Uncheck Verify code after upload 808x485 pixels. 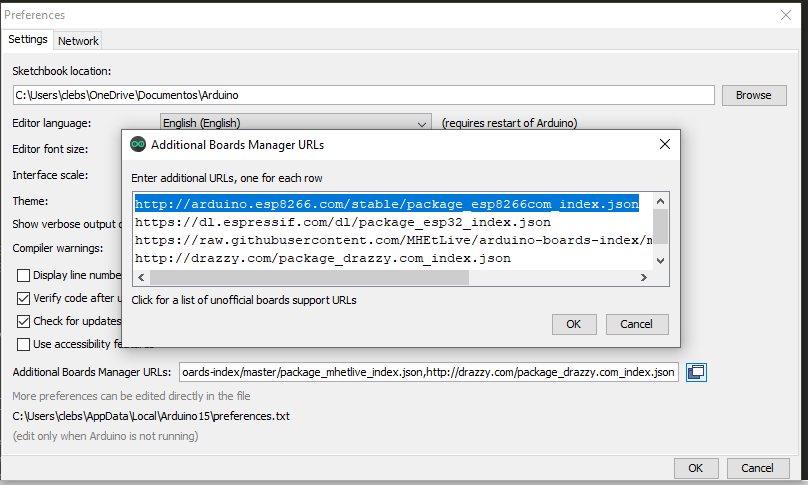point(23,298)
